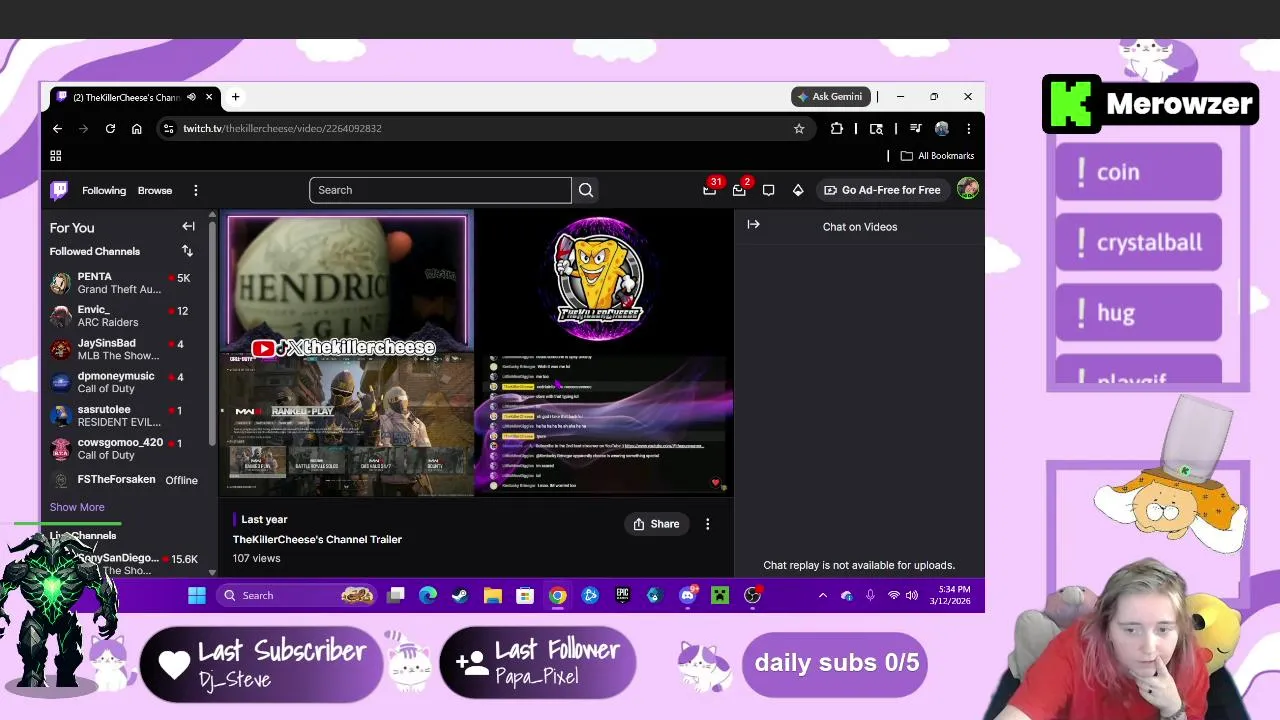
Task: Click the Twitch search magnifier button
Action: 586,190
